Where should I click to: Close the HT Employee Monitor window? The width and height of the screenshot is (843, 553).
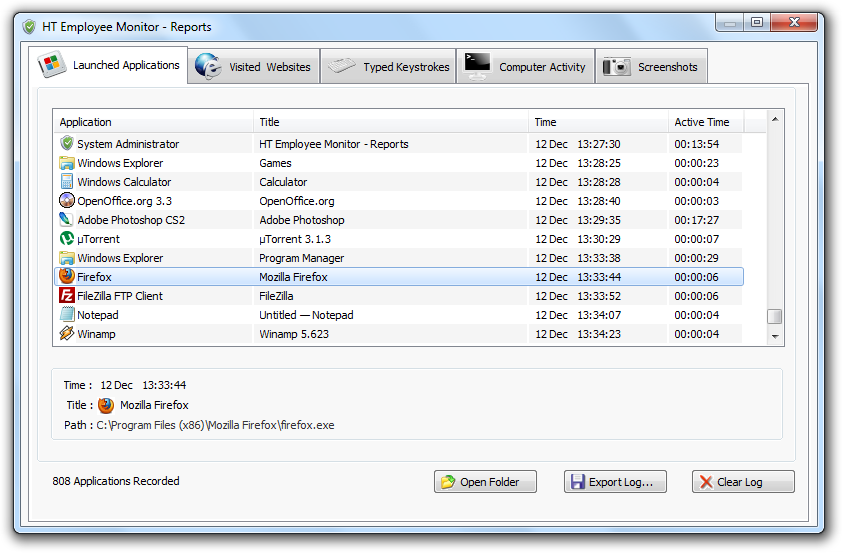pyautogui.click(x=794, y=23)
